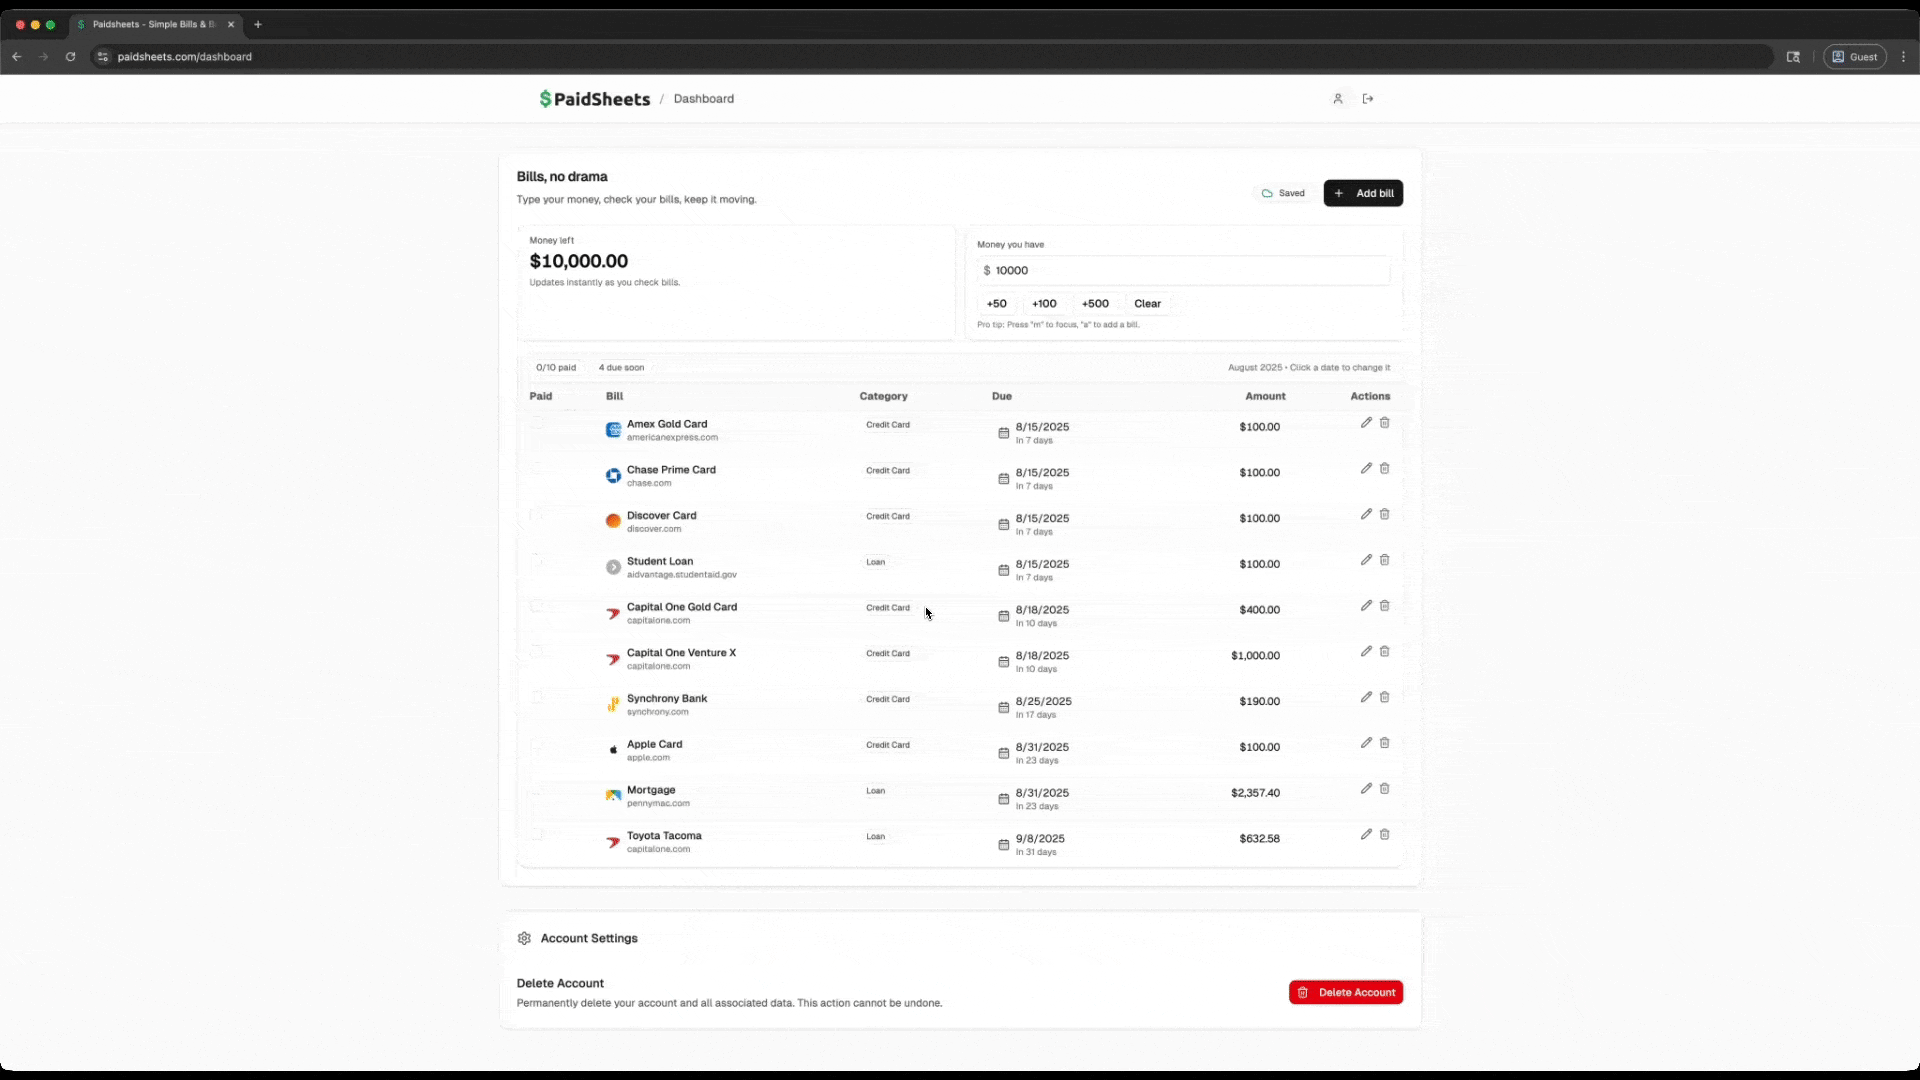The height and width of the screenshot is (1080, 1920).
Task: Add 500 with the +500 button
Action: click(1095, 304)
